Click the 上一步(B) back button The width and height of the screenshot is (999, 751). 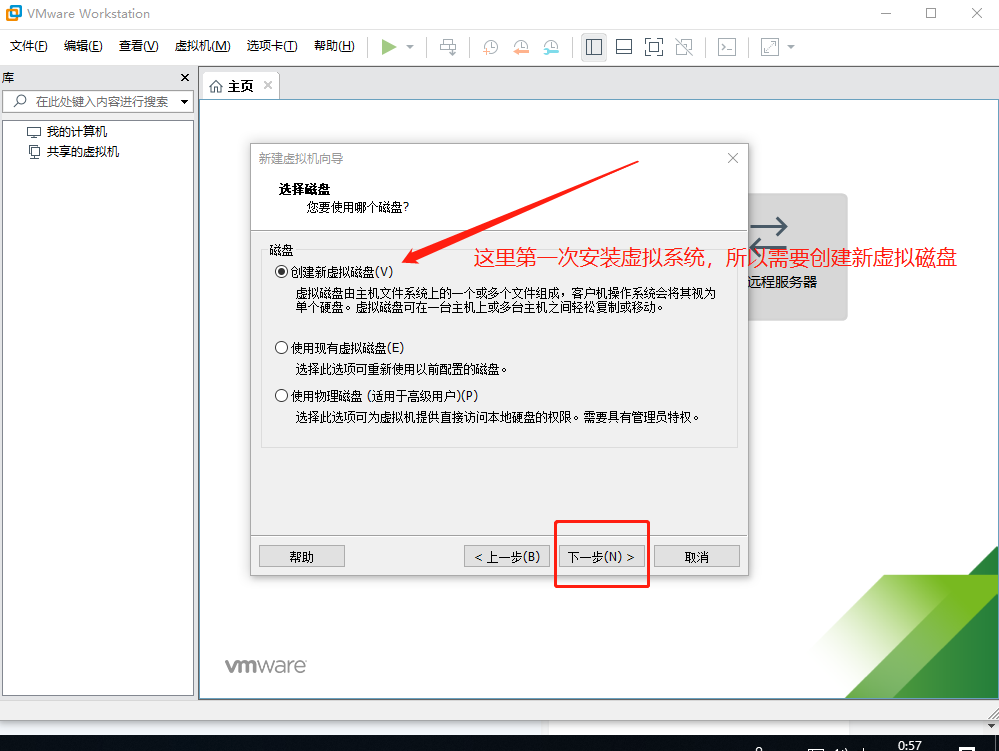pyautogui.click(x=507, y=557)
